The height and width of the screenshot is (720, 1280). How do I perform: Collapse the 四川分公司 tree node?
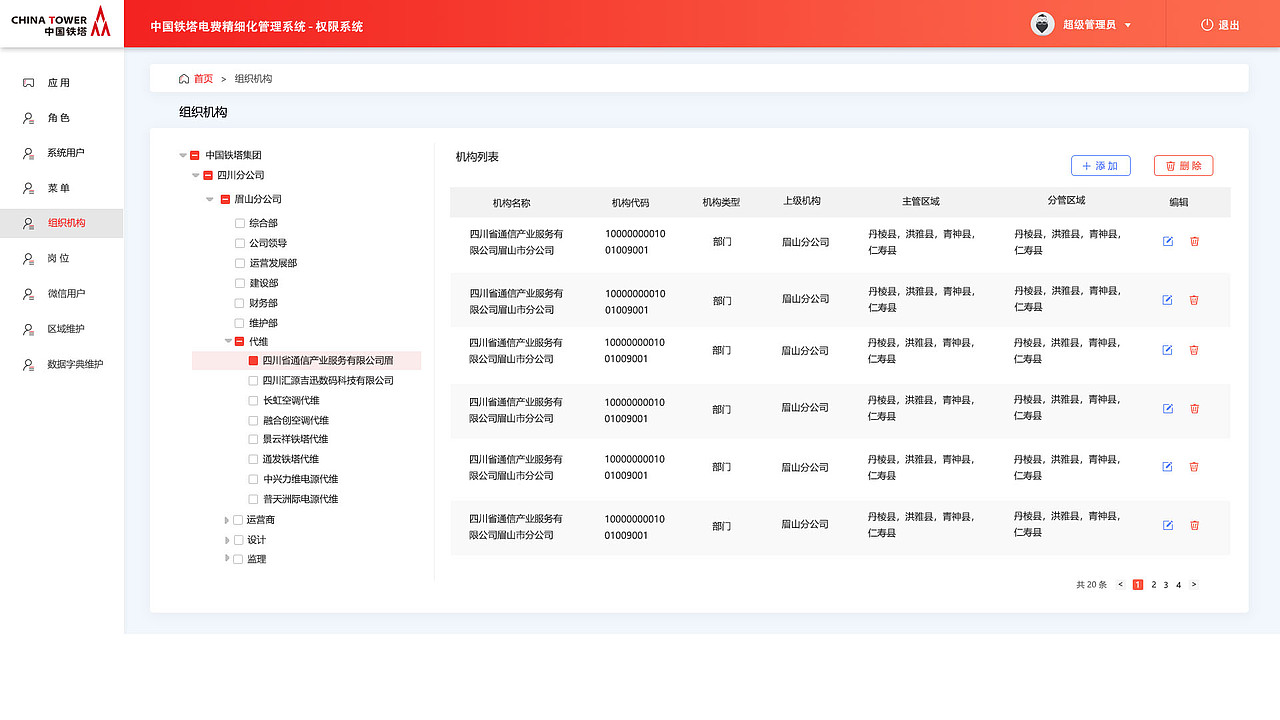coord(196,175)
